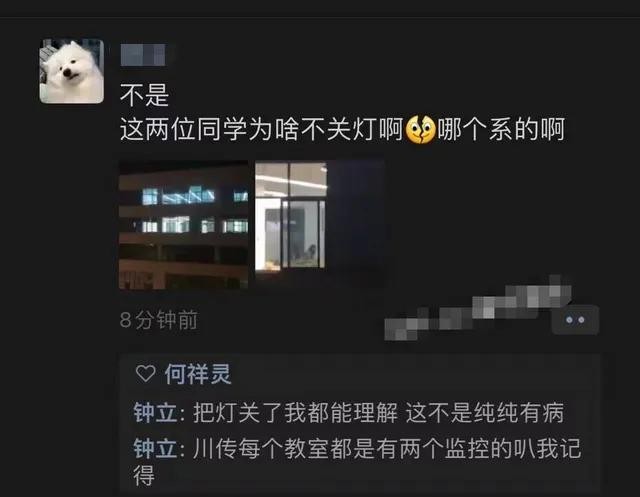The image size is (640, 497).
Task: Open the night building photo thumbnail
Action: point(183,225)
